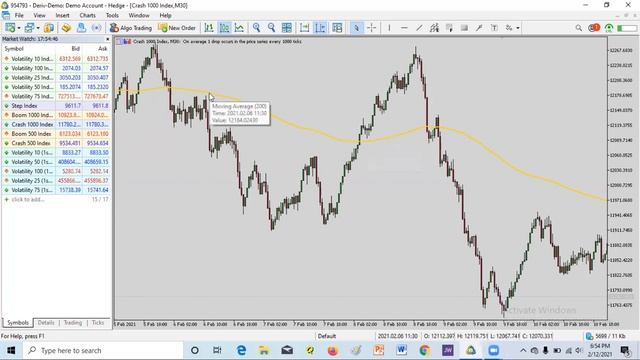Select the rectangle shapes tool
The height and width of the screenshot is (360, 640).
[464, 28]
